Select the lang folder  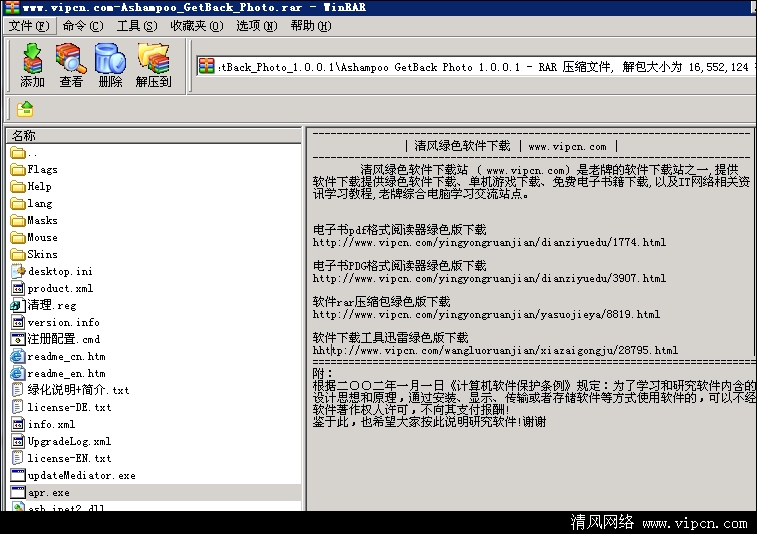32,203
